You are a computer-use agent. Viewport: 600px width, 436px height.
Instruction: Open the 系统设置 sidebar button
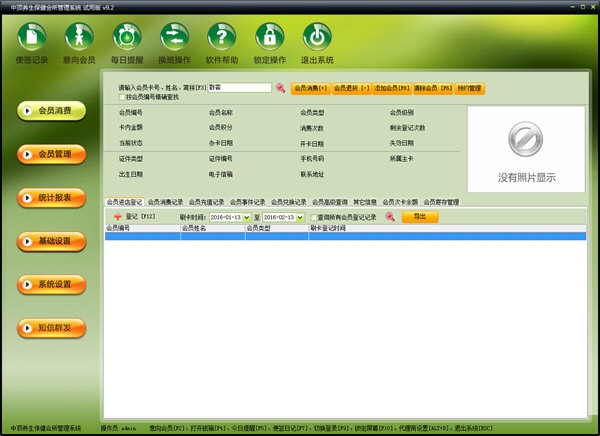point(51,284)
